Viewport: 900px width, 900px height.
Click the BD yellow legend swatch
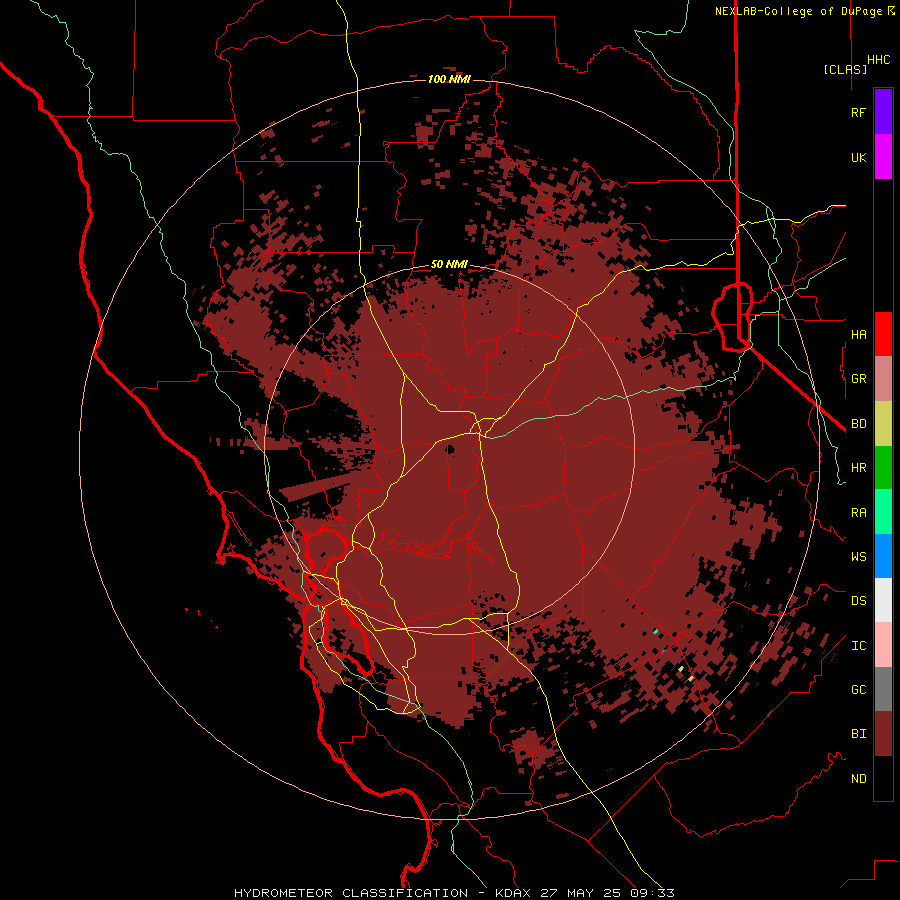883,424
